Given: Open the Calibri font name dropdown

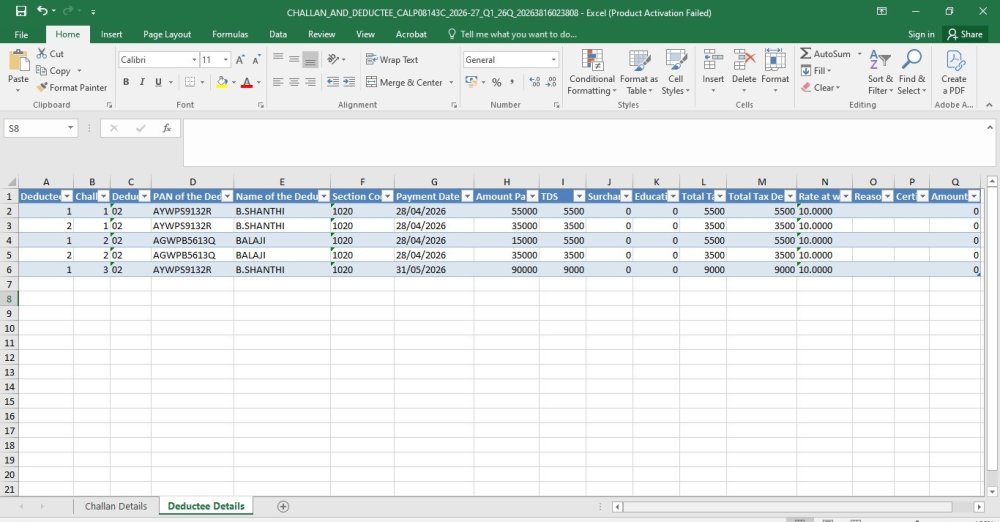Looking at the screenshot, I should tap(194, 59).
